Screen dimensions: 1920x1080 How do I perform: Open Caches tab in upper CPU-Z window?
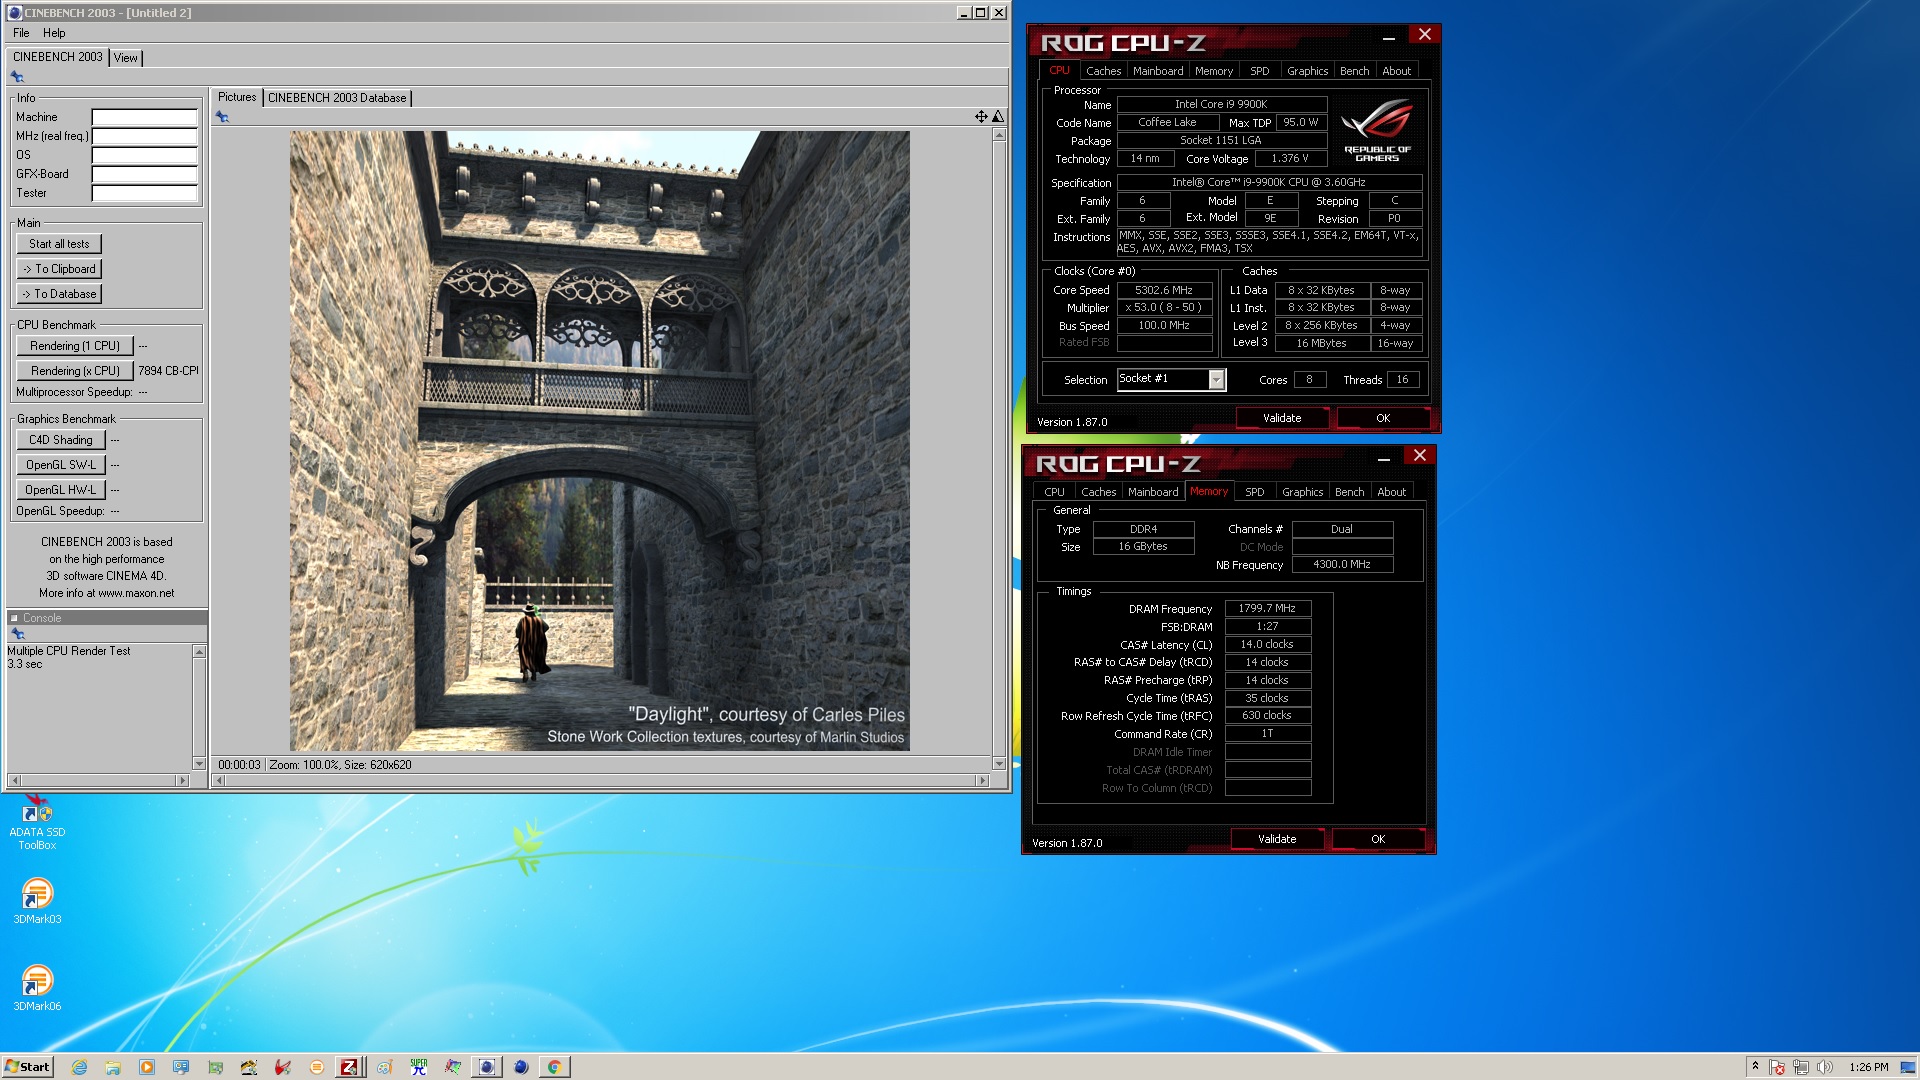pos(1103,71)
